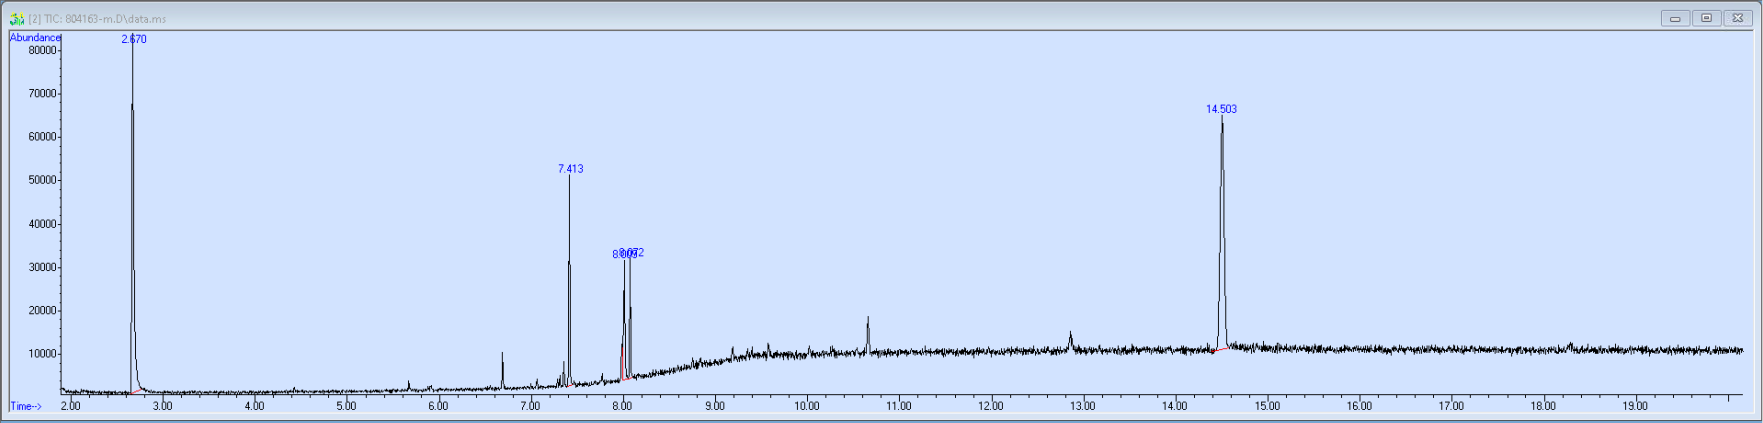Viewport: 1763px width, 423px height.
Task: Select the 2.670 peak retention time label
Action: tap(134, 39)
